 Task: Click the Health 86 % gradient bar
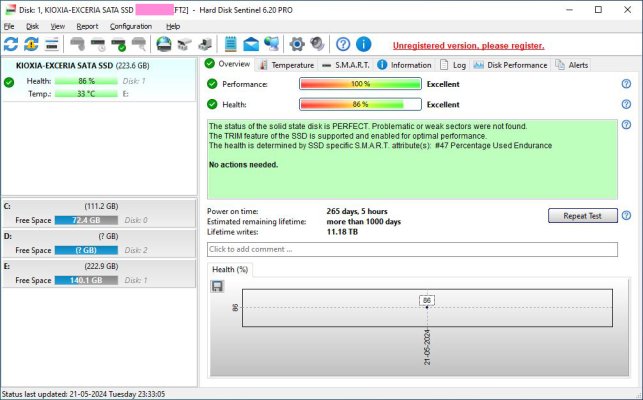[x=360, y=104]
